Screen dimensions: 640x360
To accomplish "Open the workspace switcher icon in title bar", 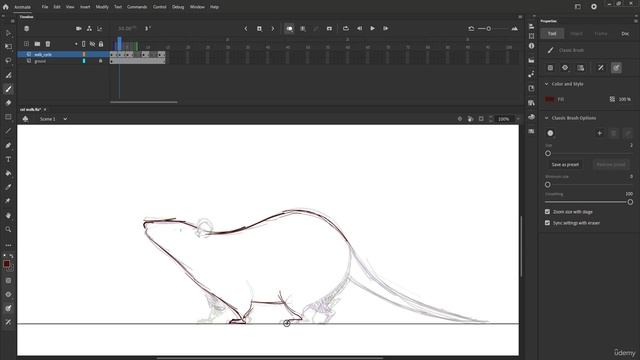I will pyautogui.click(x=578, y=7).
